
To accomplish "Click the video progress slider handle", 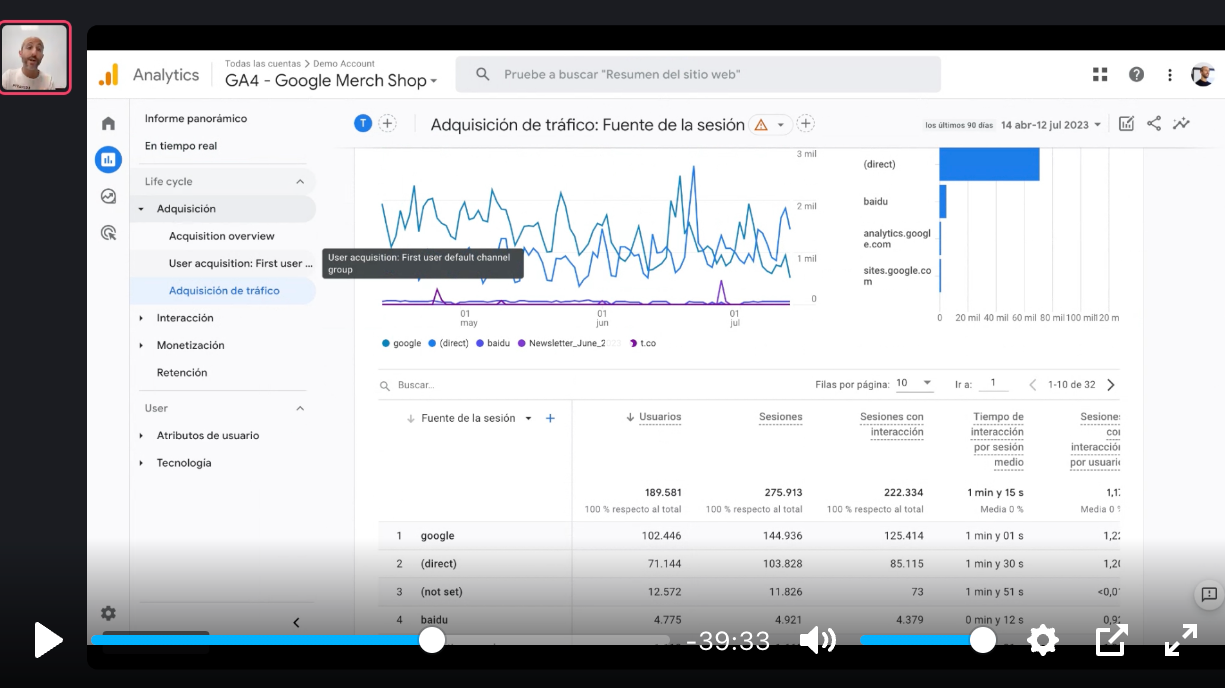I will point(432,640).
